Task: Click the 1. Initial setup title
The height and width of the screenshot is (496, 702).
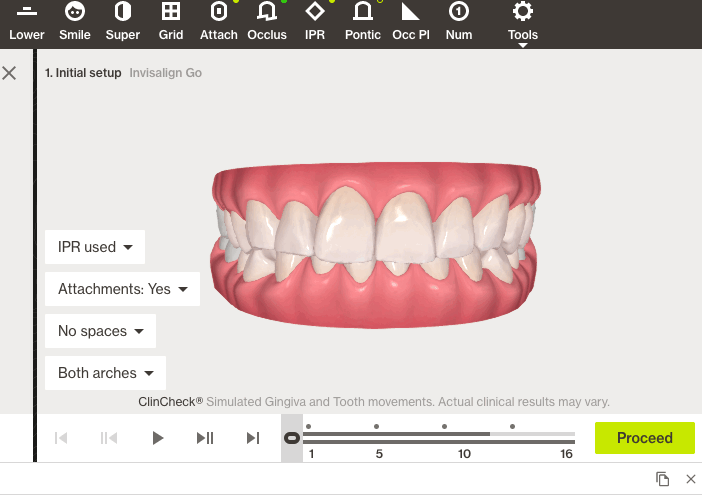Action: pos(83,73)
